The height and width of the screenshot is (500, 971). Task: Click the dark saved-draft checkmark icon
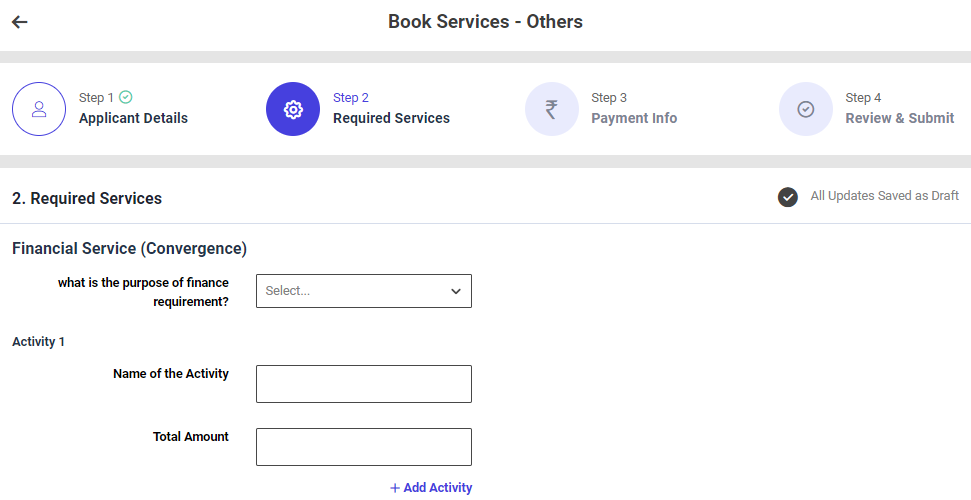[788, 197]
